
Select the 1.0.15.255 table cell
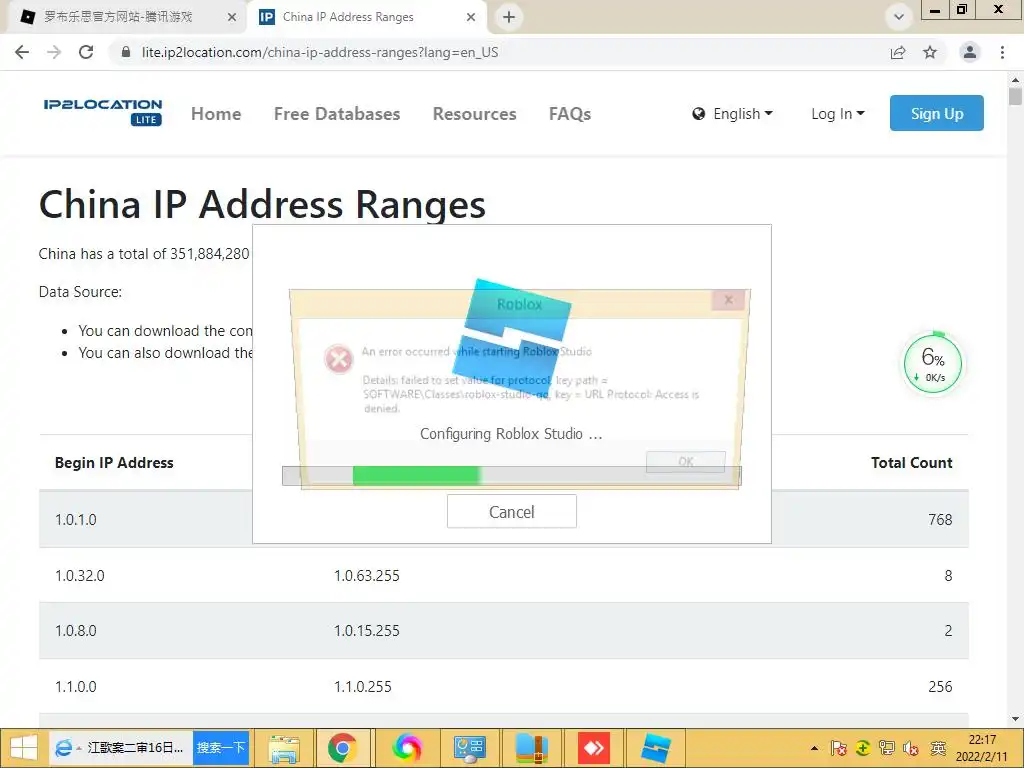click(x=366, y=631)
